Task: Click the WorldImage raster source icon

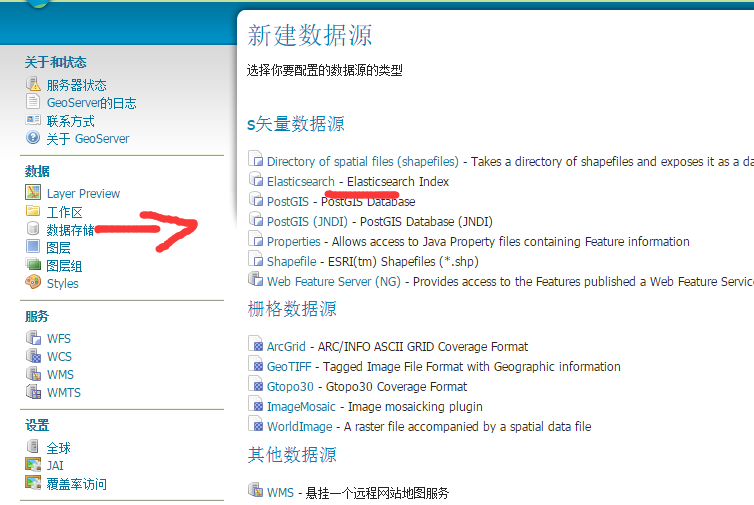Action: [x=256, y=424]
